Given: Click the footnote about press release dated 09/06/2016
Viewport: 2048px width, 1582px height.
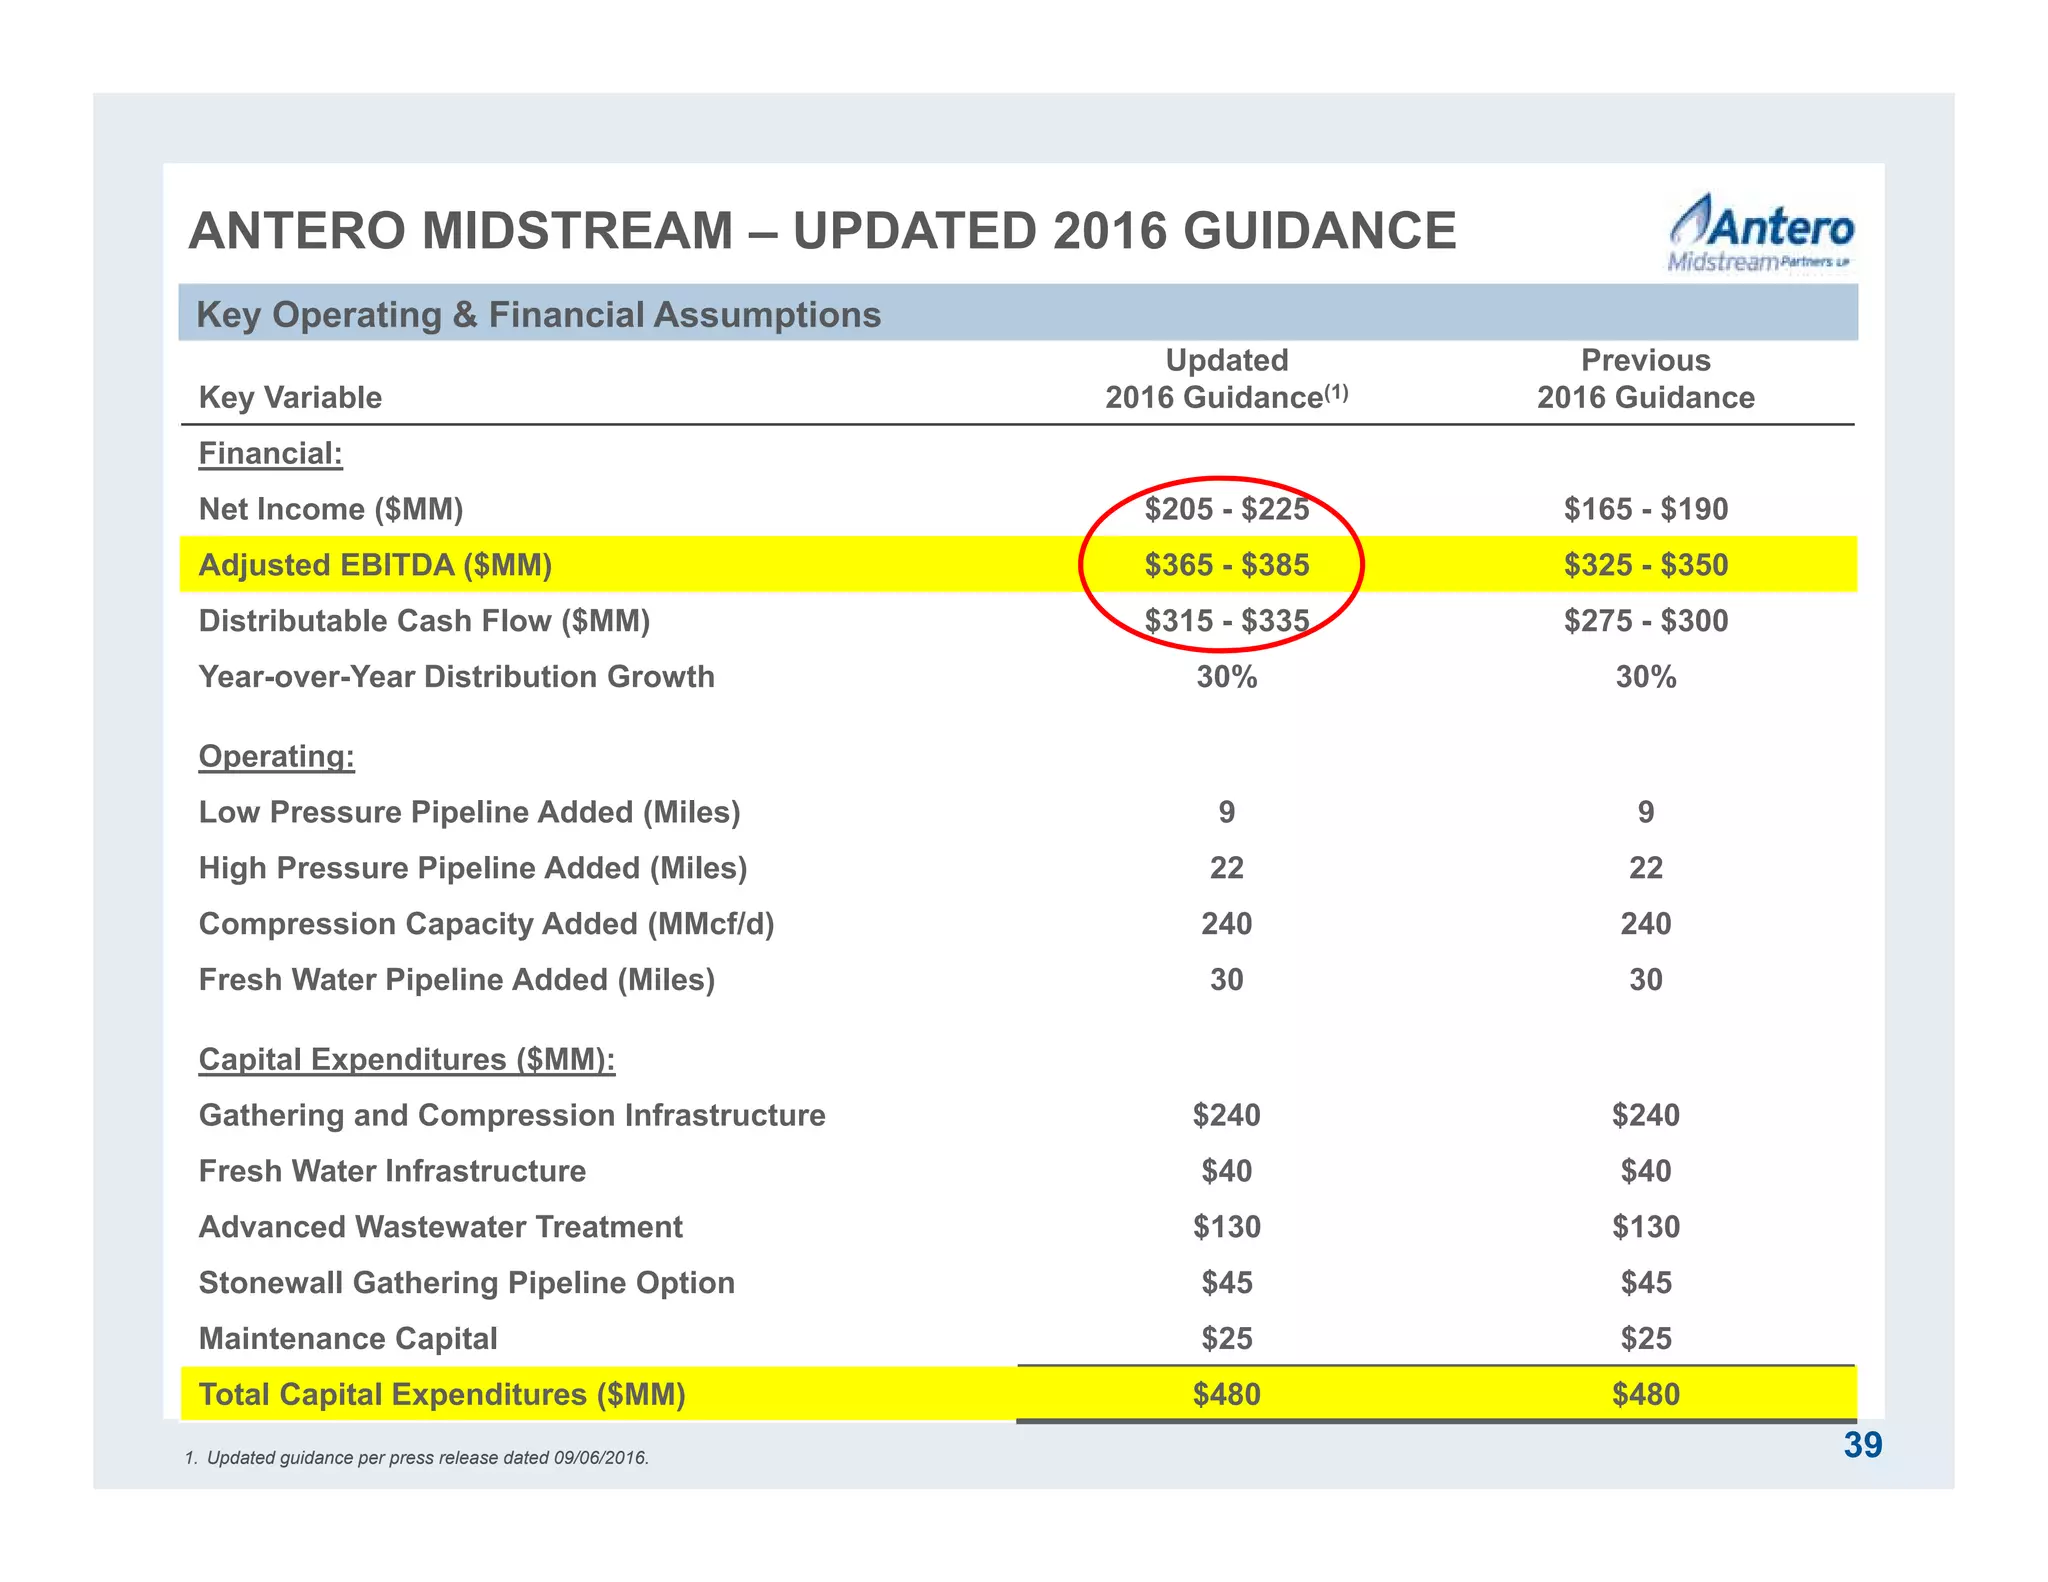Looking at the screenshot, I should 417,1458.
